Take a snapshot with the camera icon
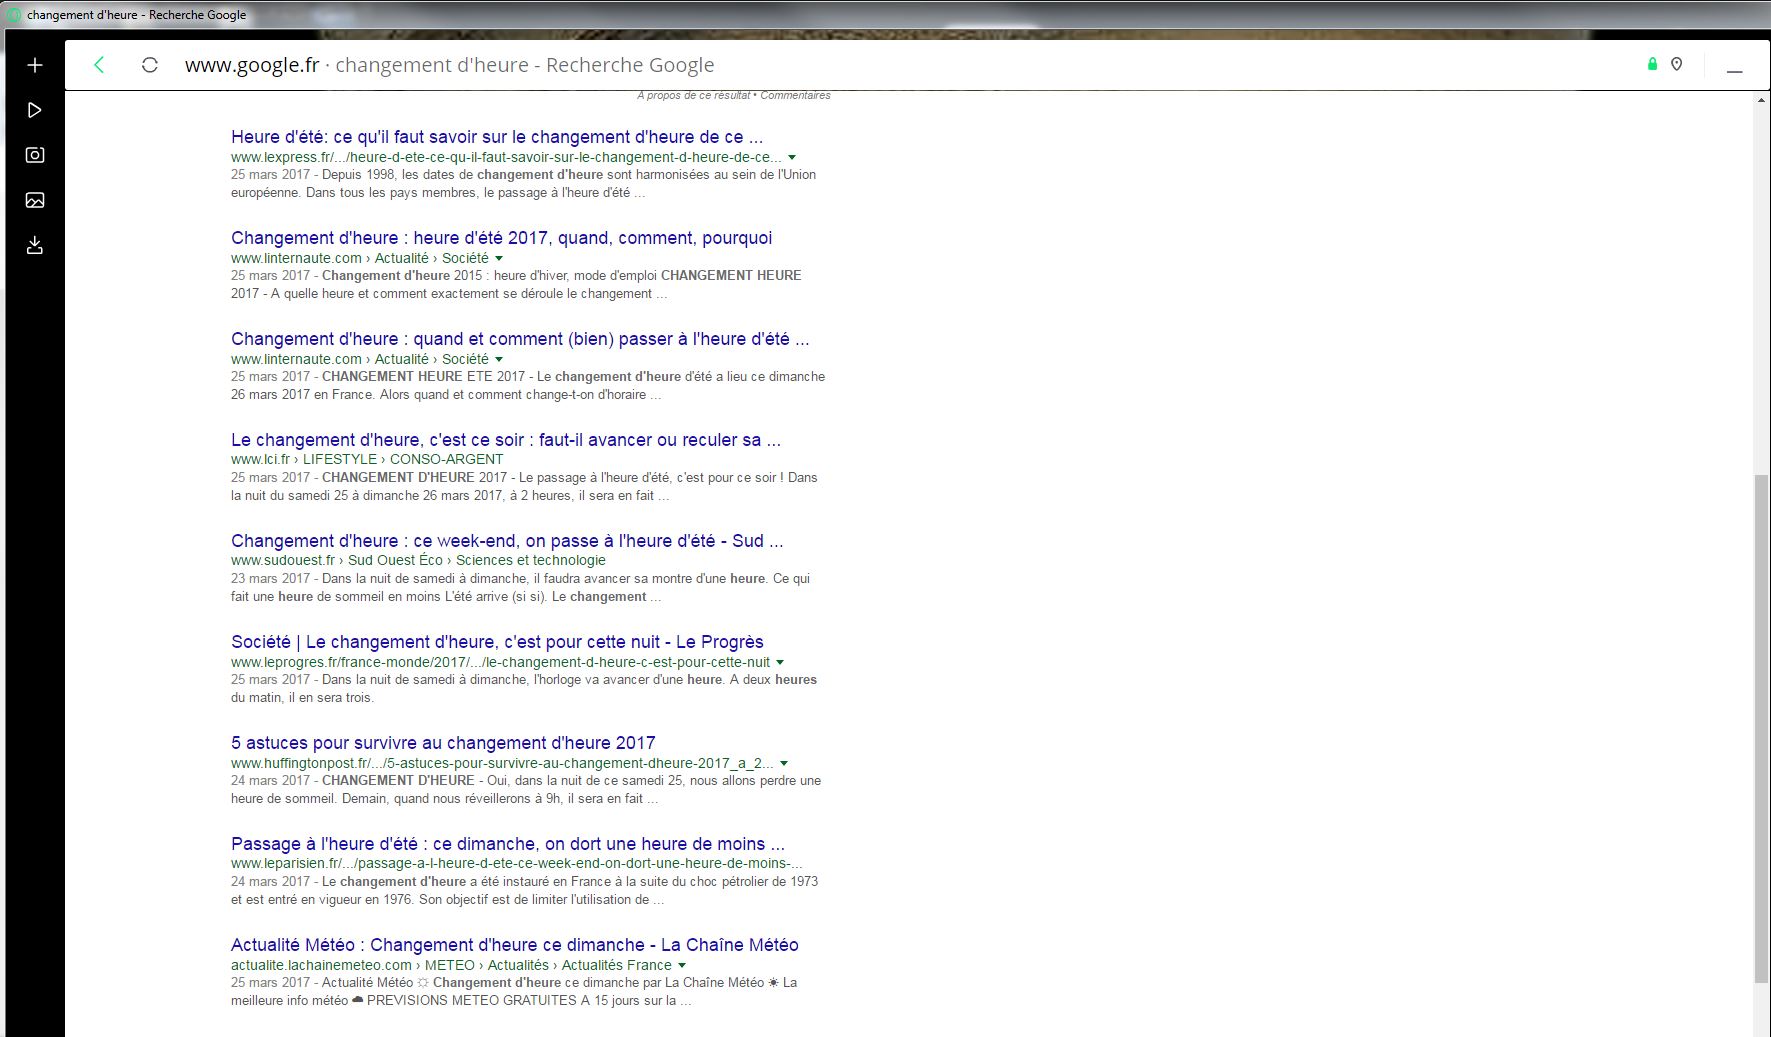1771x1037 pixels. pos(35,155)
